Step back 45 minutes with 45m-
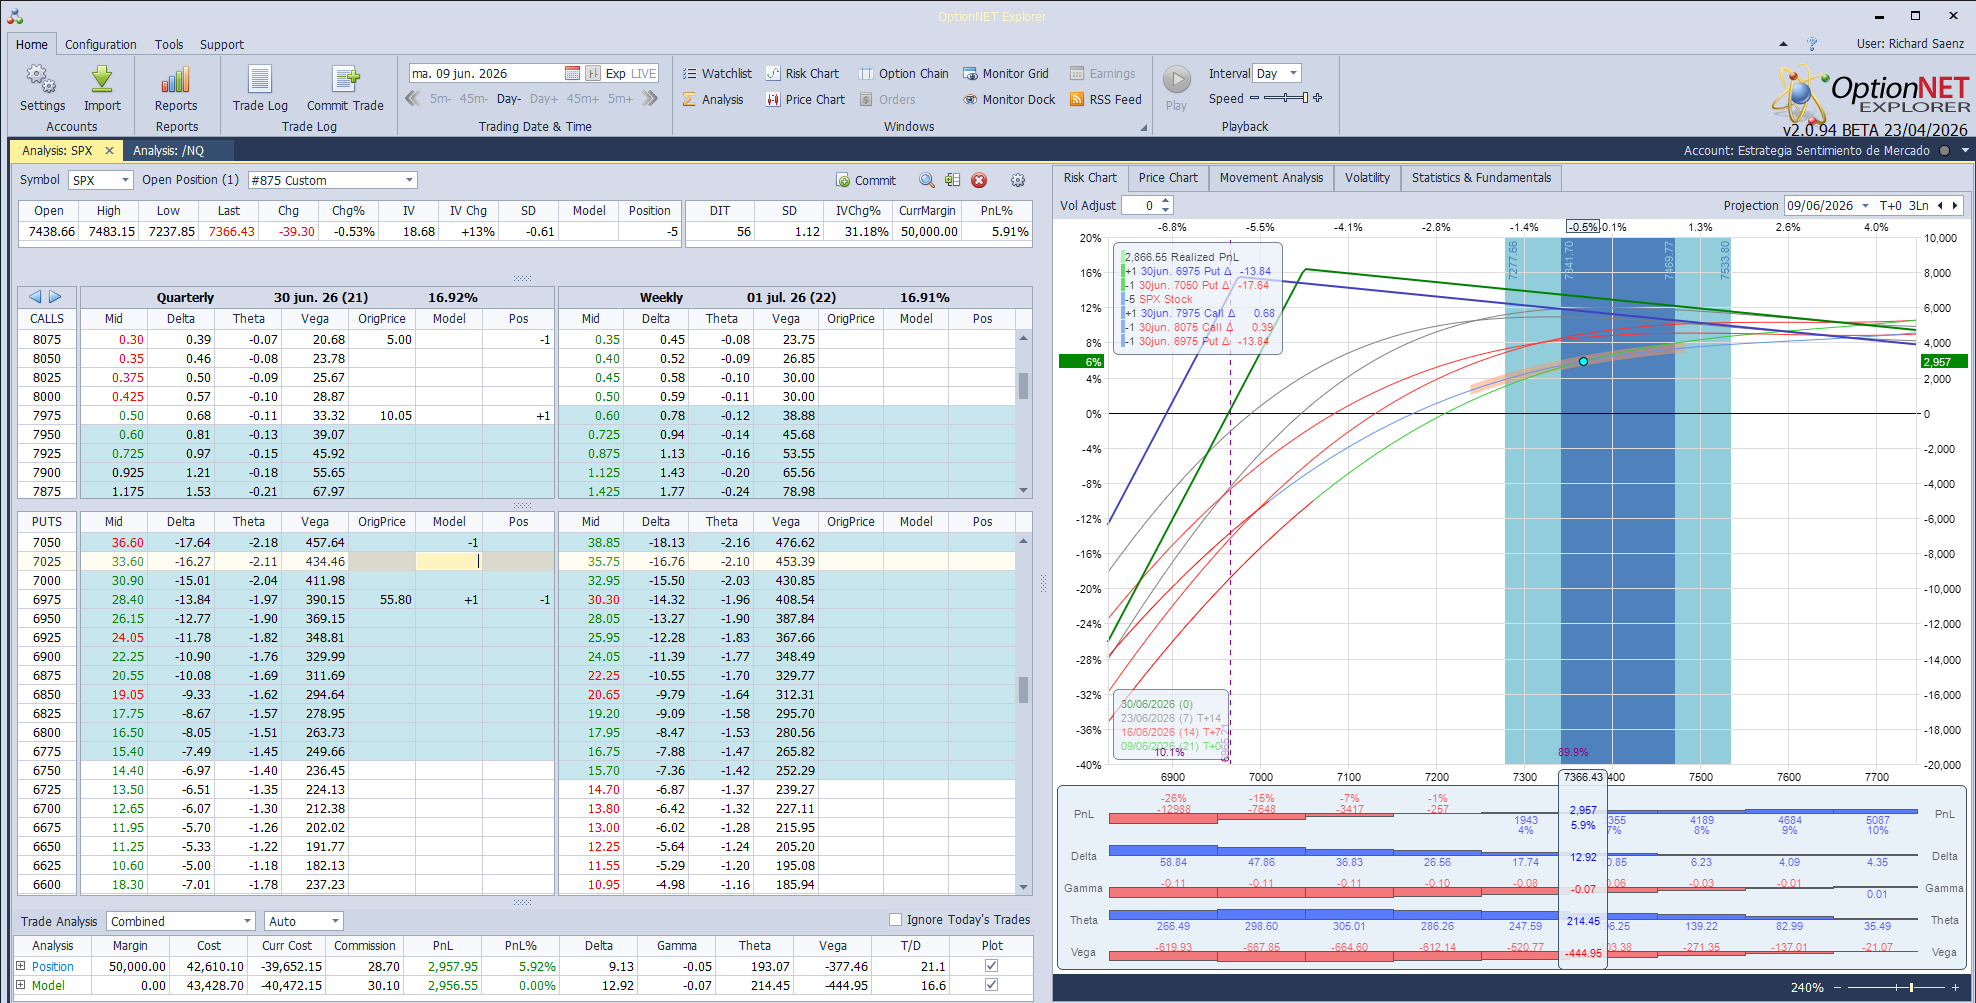The image size is (1976, 1003). coord(474,99)
